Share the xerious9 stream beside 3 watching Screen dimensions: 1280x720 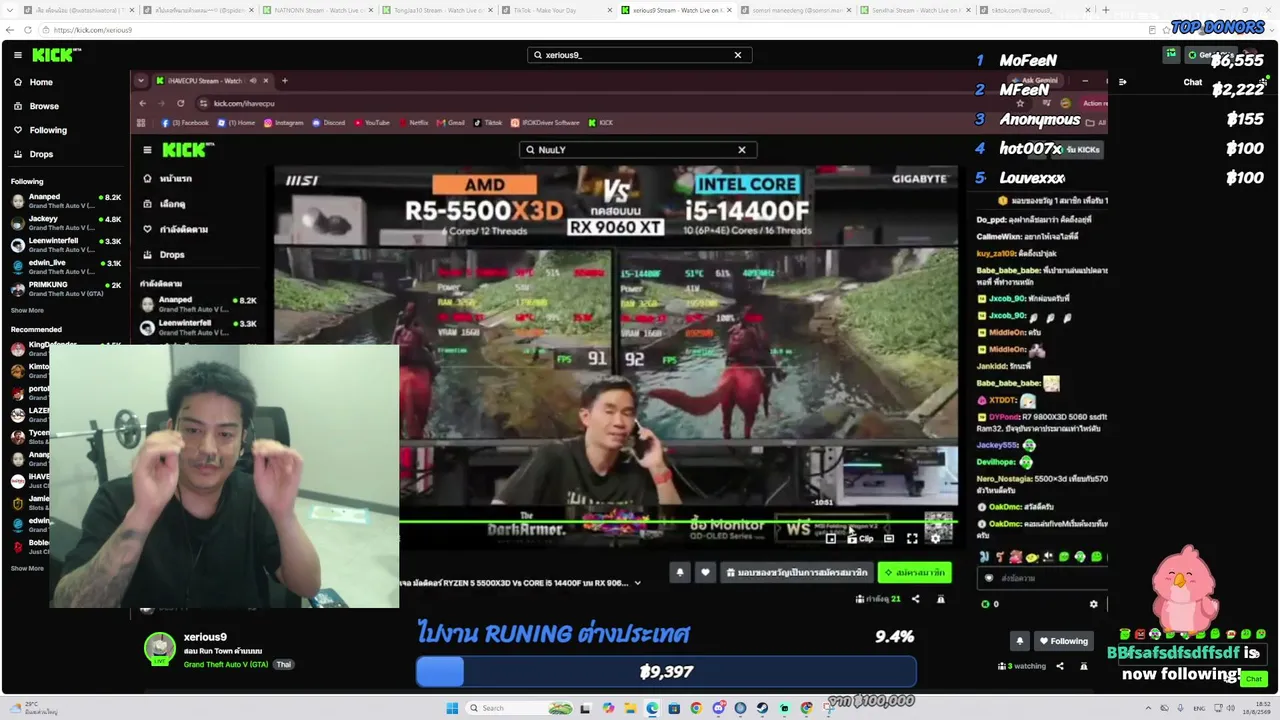1060,666
